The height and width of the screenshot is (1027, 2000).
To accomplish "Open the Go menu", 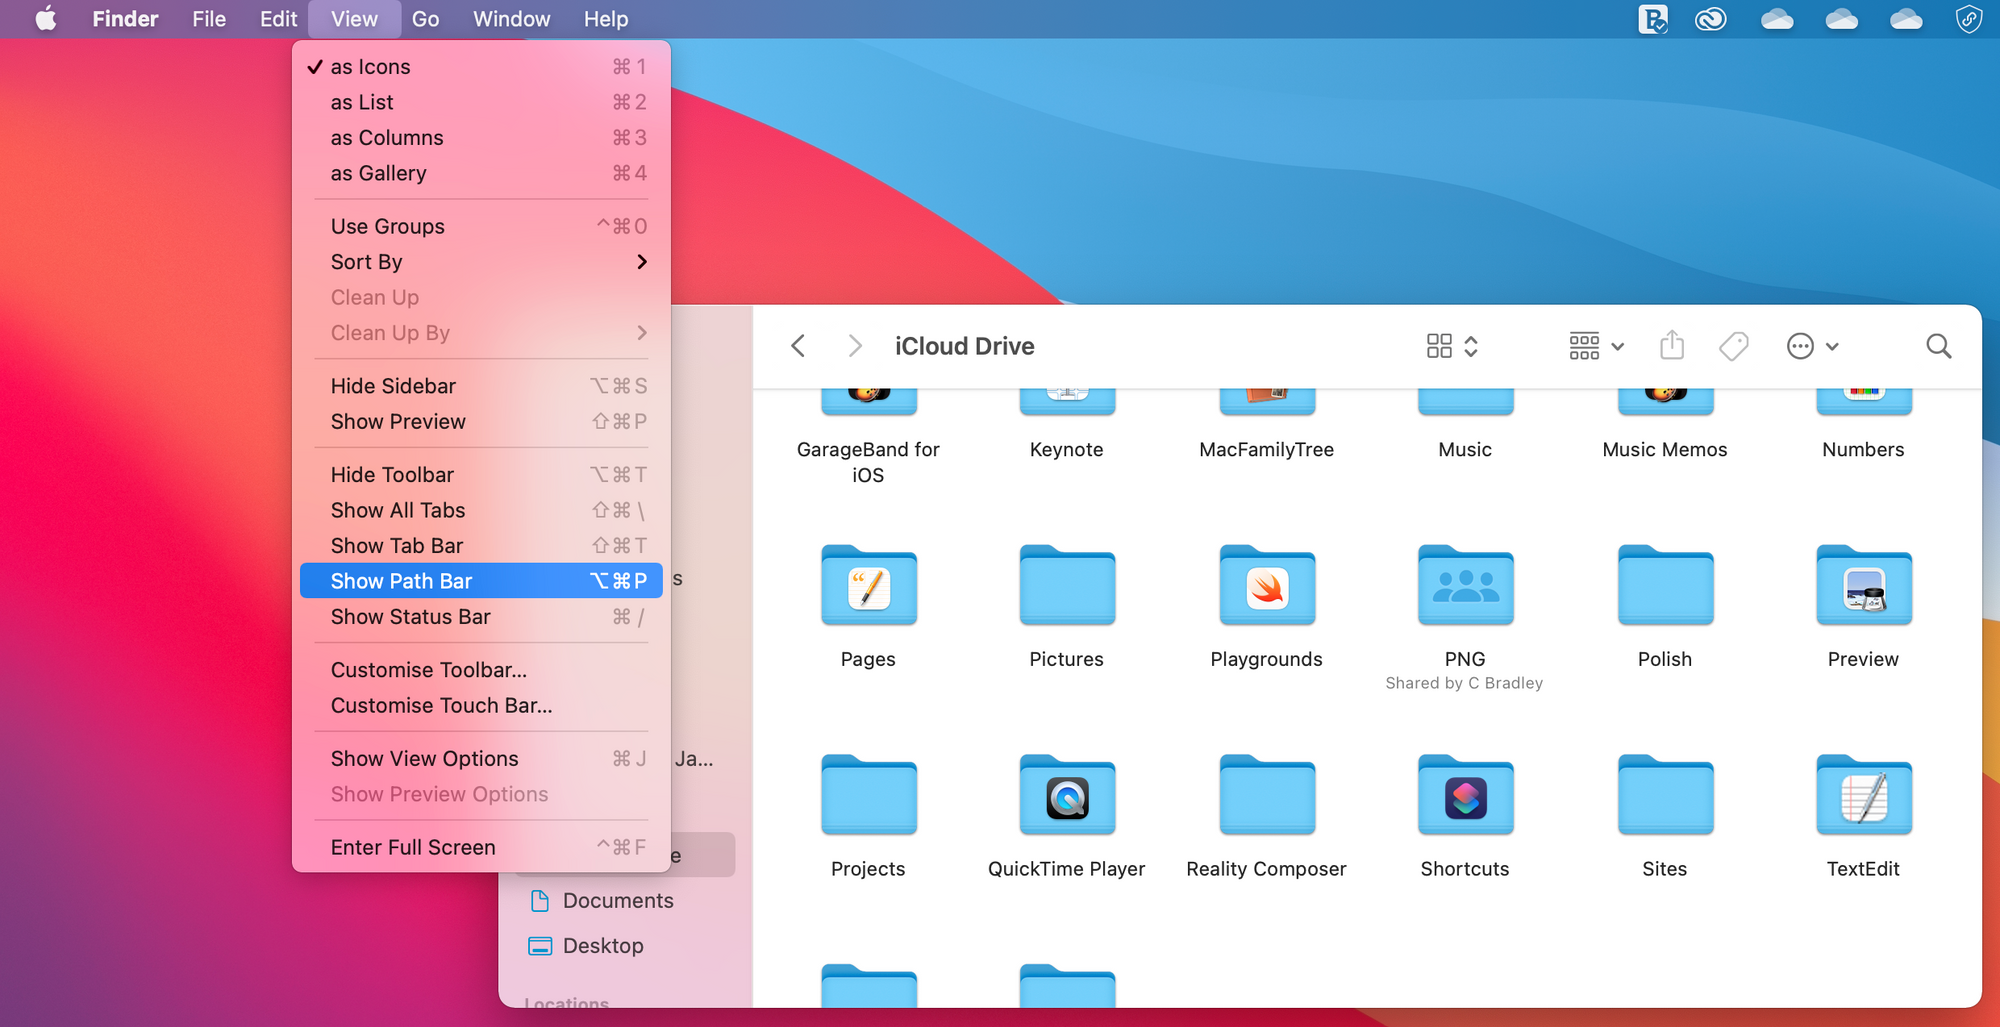I will click(x=426, y=19).
